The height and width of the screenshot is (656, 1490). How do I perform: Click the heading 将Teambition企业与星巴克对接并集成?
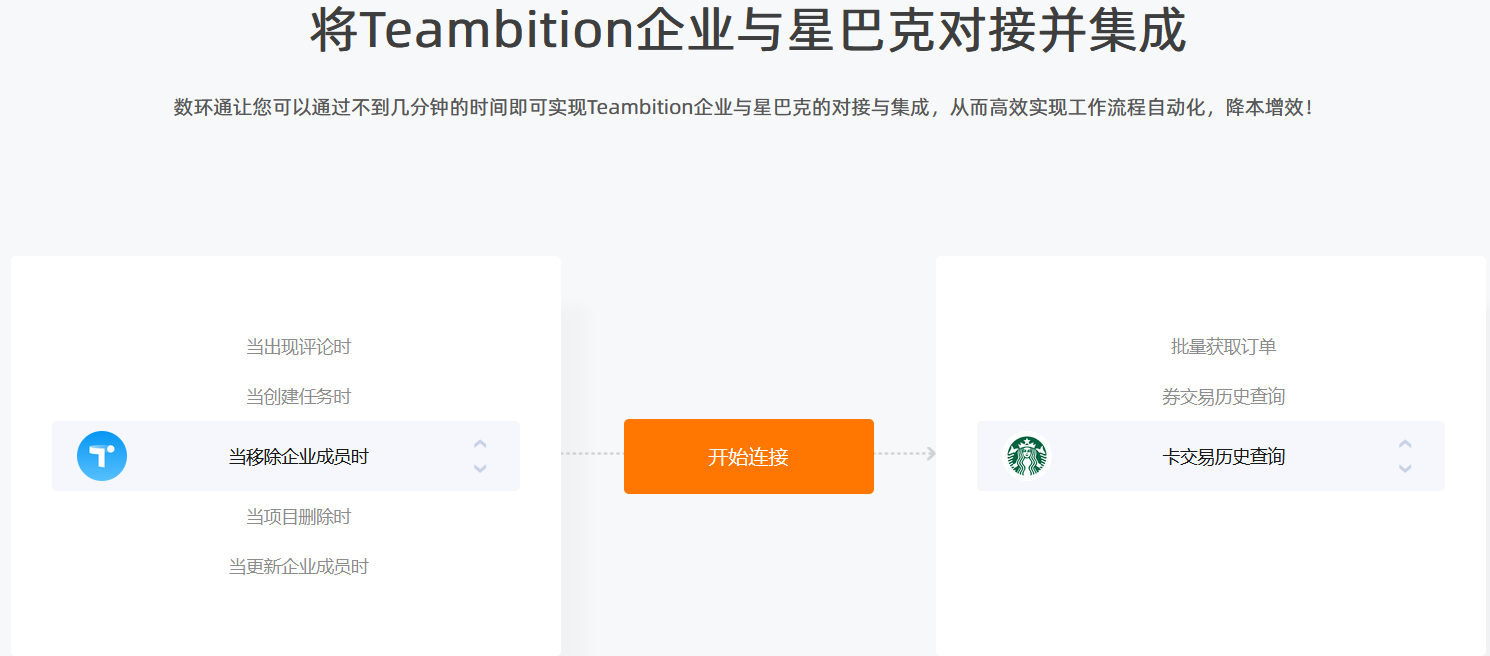point(748,31)
